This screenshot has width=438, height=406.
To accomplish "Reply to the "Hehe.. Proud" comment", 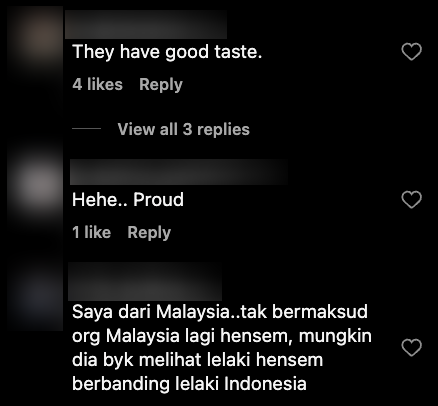I will click(x=149, y=232).
